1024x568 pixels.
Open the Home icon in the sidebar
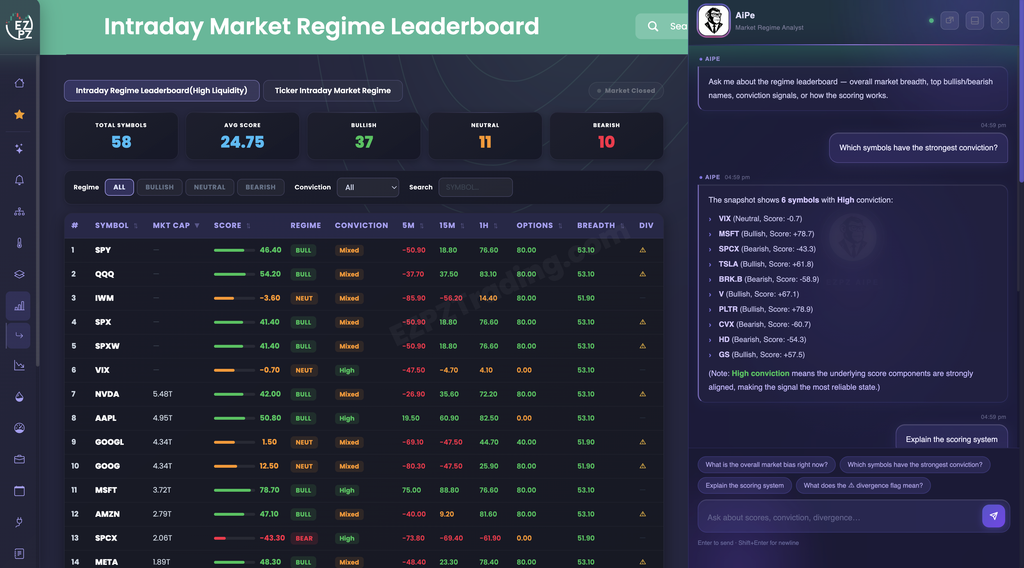click(x=20, y=83)
